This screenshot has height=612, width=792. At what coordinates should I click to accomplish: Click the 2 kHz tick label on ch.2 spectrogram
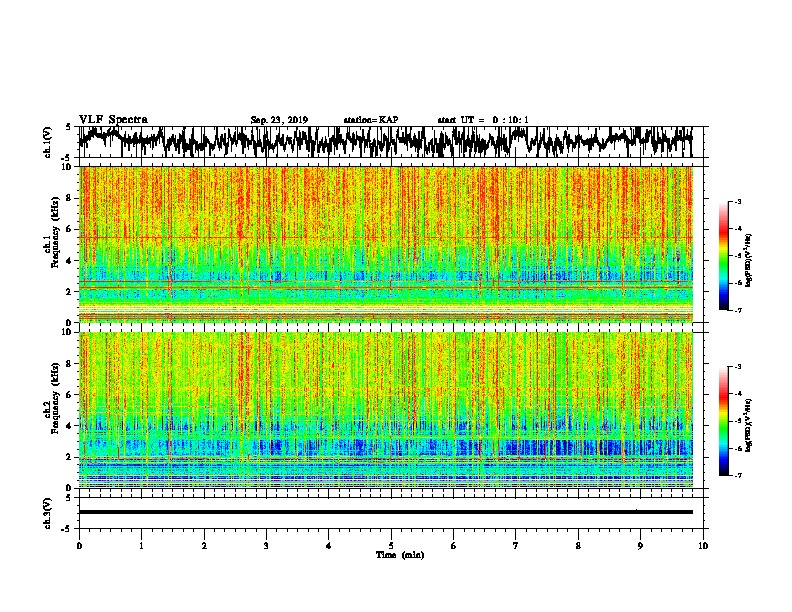coord(70,457)
